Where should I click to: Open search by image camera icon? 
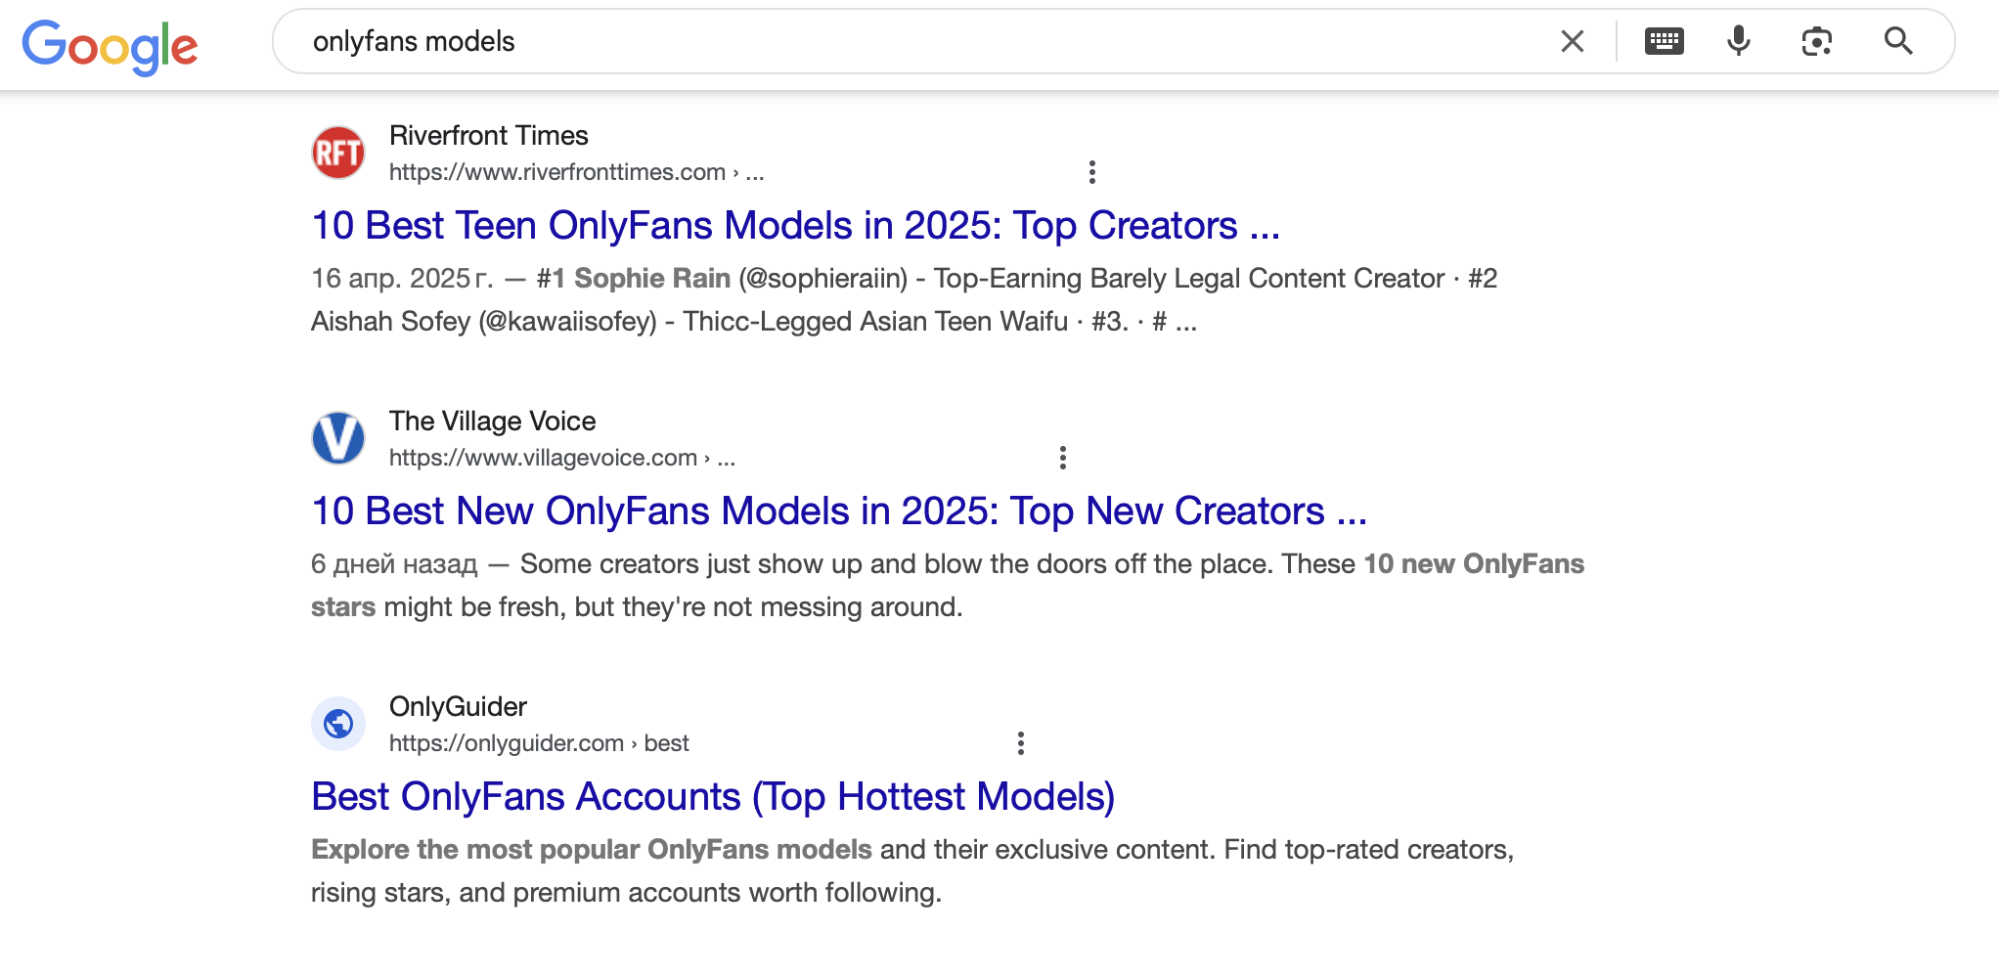tap(1816, 41)
